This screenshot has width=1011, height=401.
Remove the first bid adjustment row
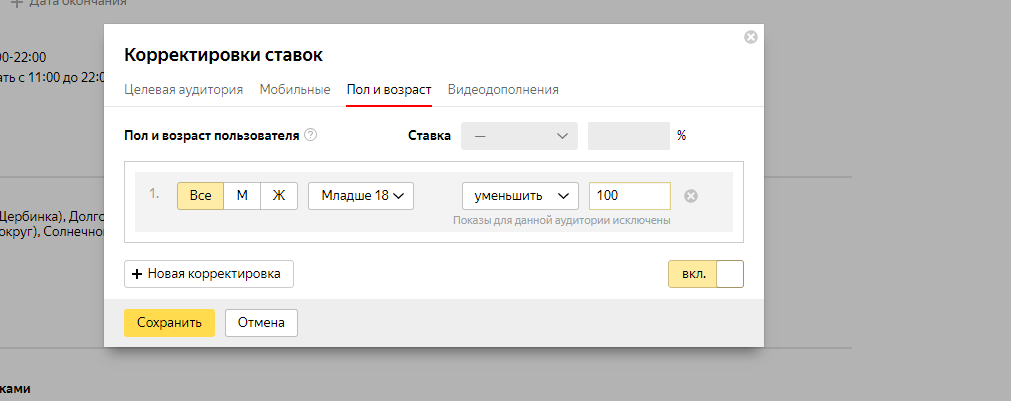point(690,196)
